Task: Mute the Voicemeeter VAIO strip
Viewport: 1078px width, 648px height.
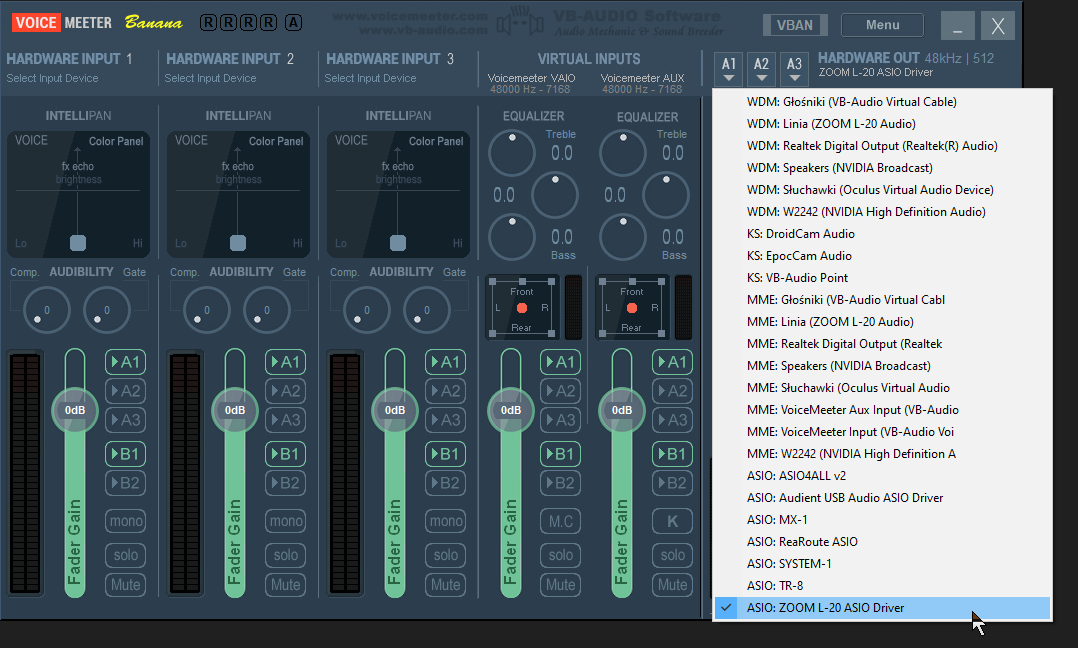Action: tap(560, 585)
